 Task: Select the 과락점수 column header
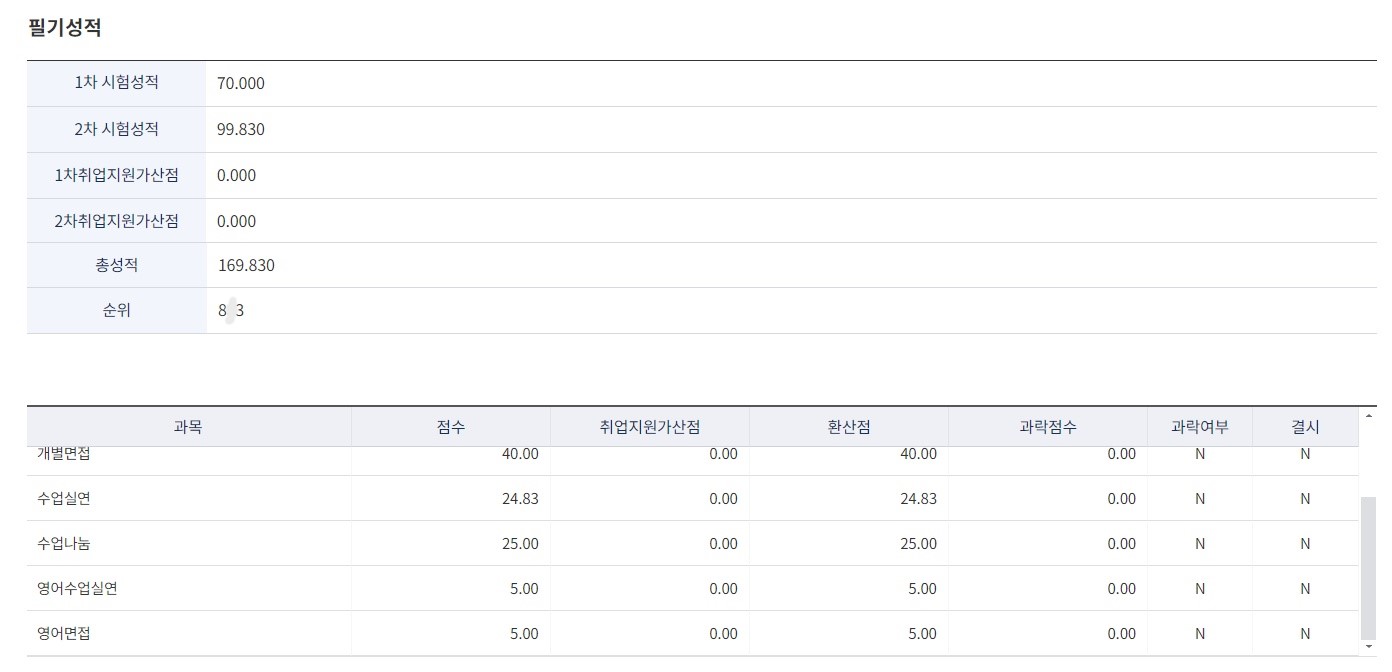(x=1047, y=427)
